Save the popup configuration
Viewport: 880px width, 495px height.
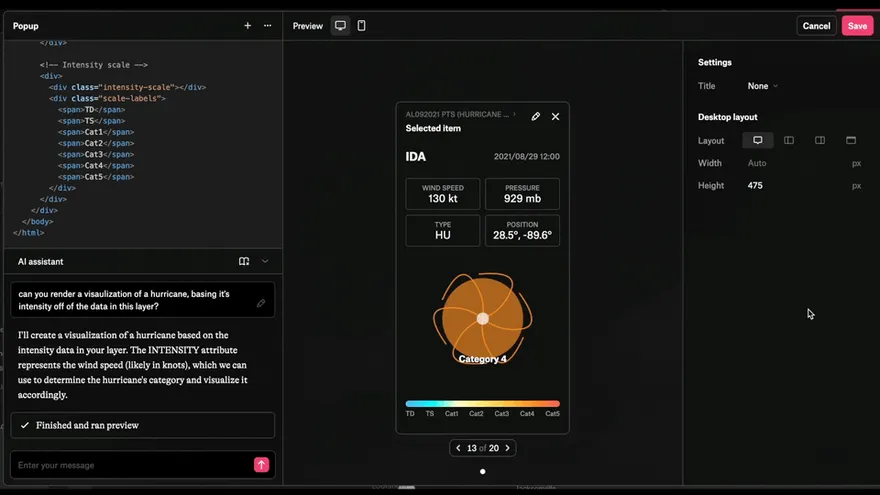click(x=857, y=26)
